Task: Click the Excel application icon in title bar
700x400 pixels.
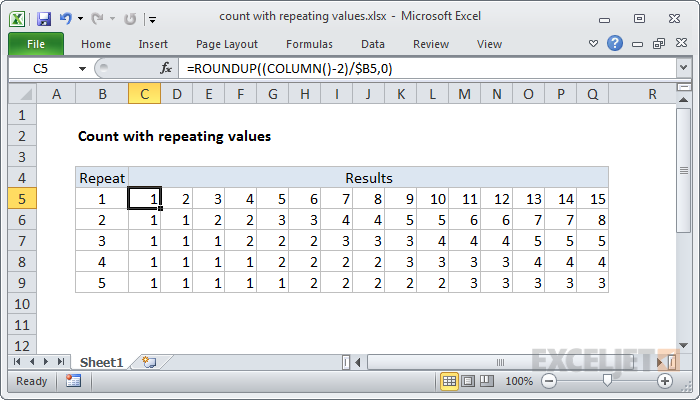Action: pyautogui.click(x=17, y=19)
